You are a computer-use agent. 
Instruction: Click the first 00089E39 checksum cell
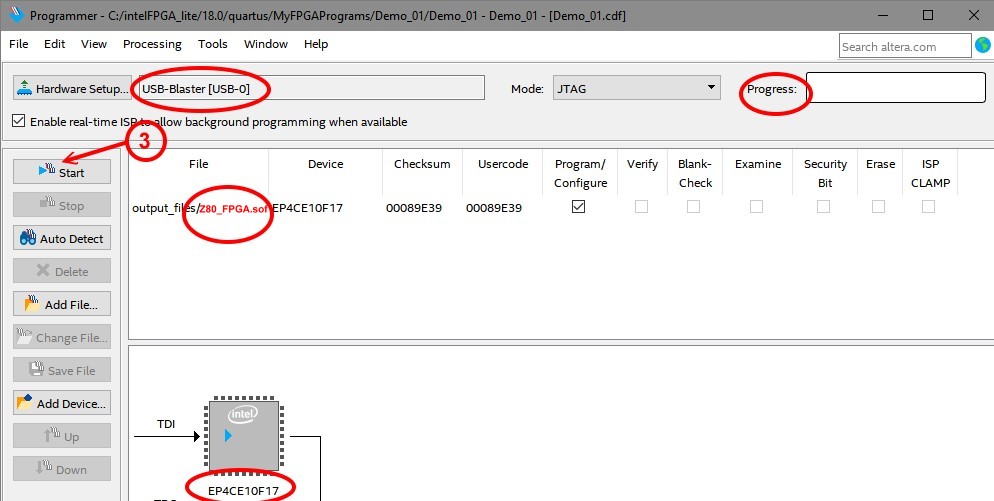tap(413, 207)
